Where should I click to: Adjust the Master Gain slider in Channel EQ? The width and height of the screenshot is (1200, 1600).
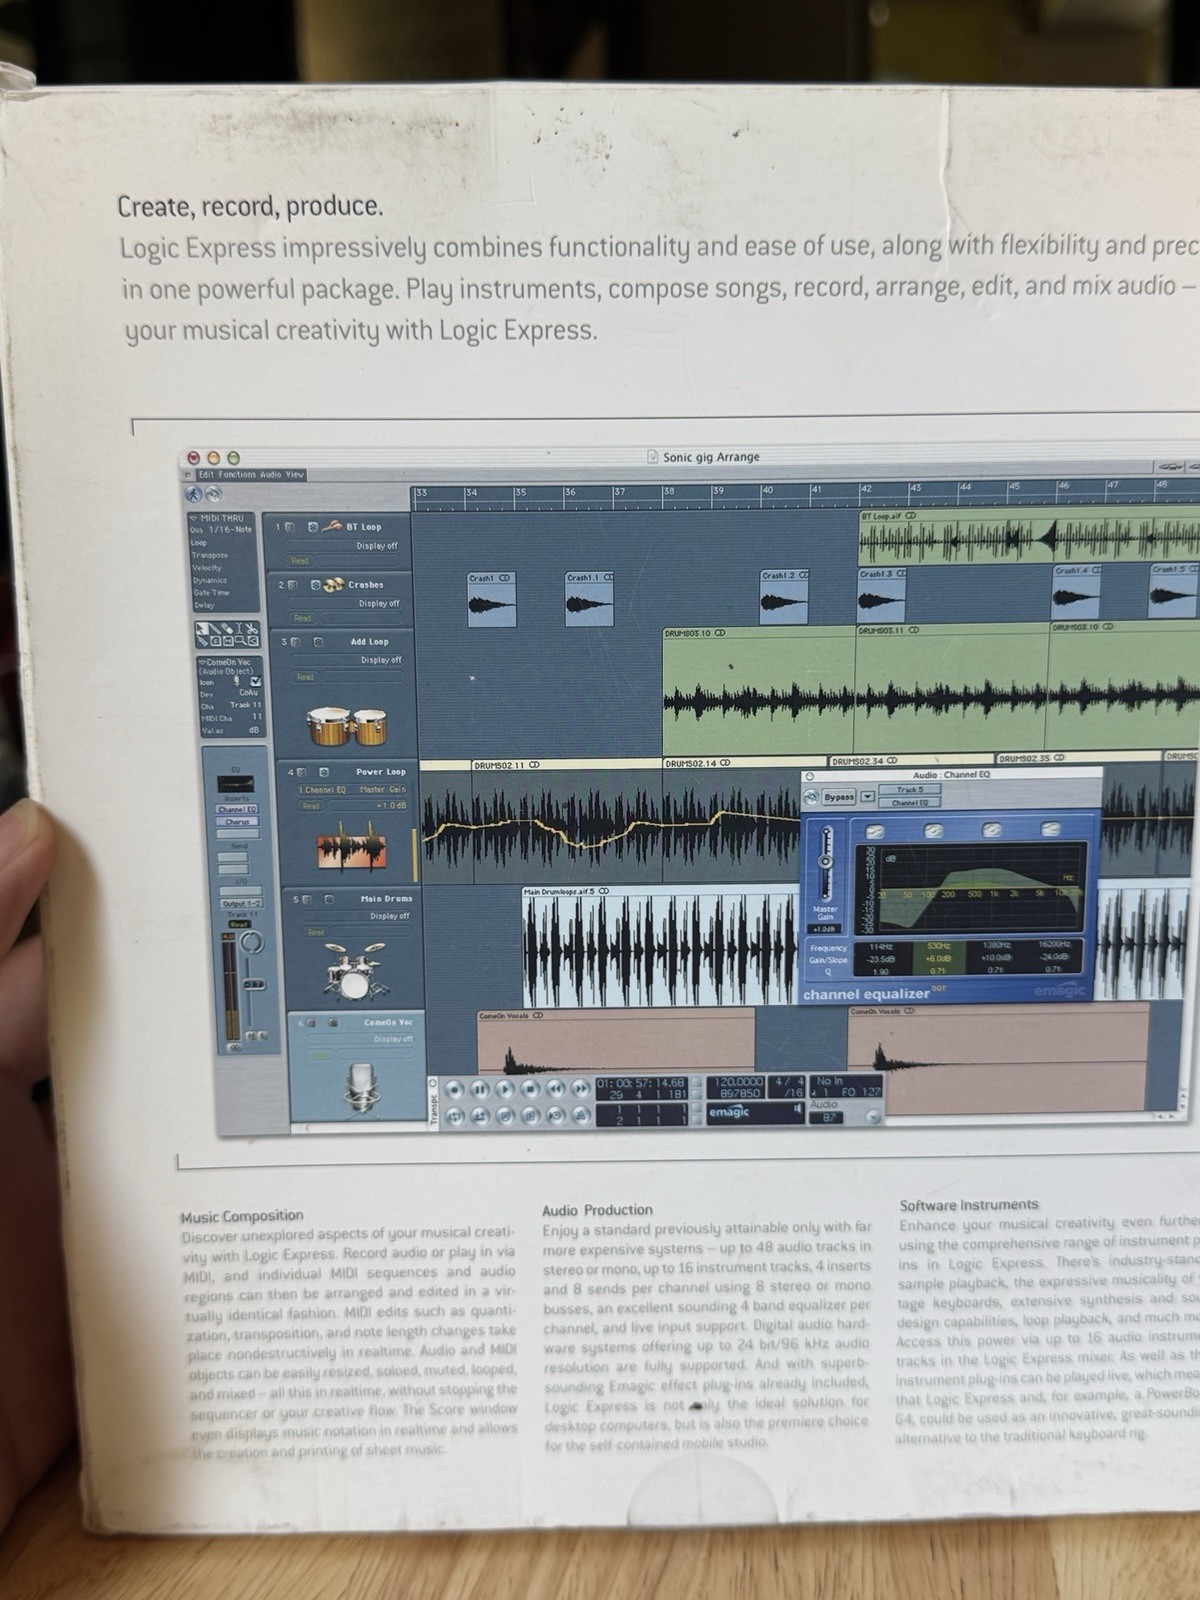click(x=825, y=862)
